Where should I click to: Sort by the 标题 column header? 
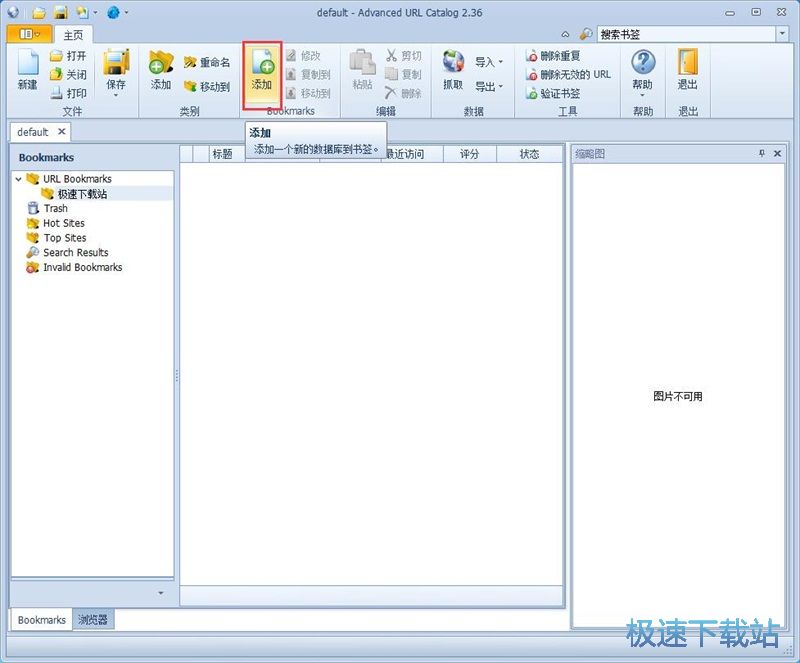227,154
